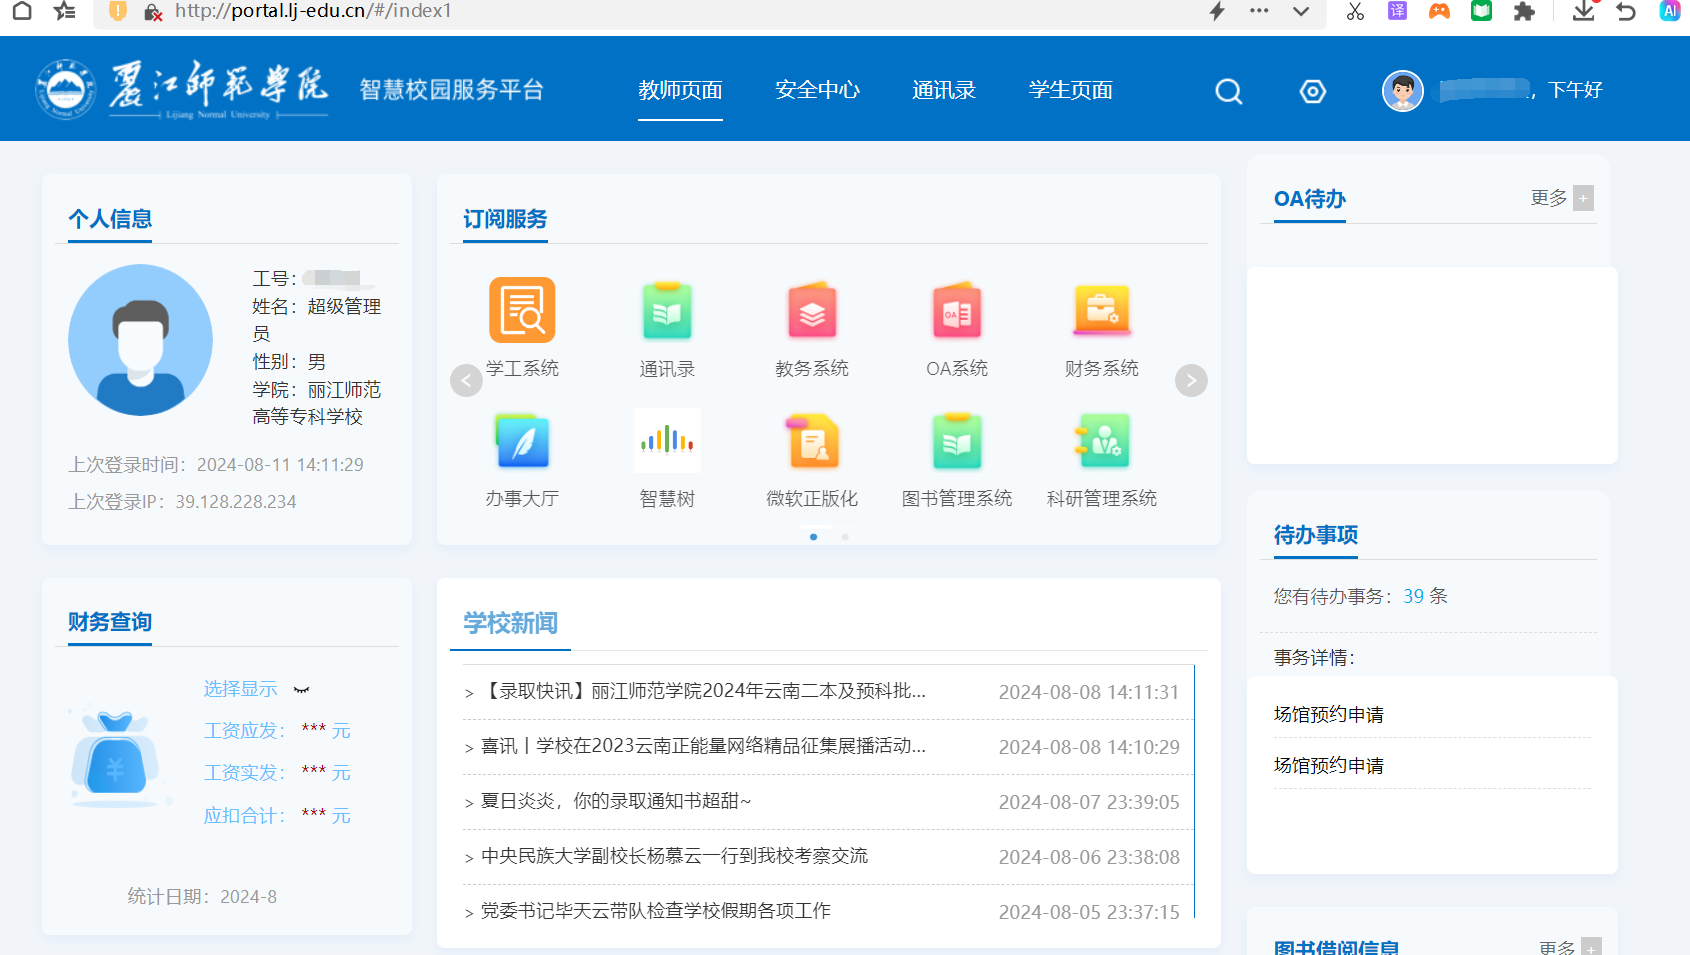Open the 通讯录 green book icon
This screenshot has height=955, width=1690.
click(667, 311)
